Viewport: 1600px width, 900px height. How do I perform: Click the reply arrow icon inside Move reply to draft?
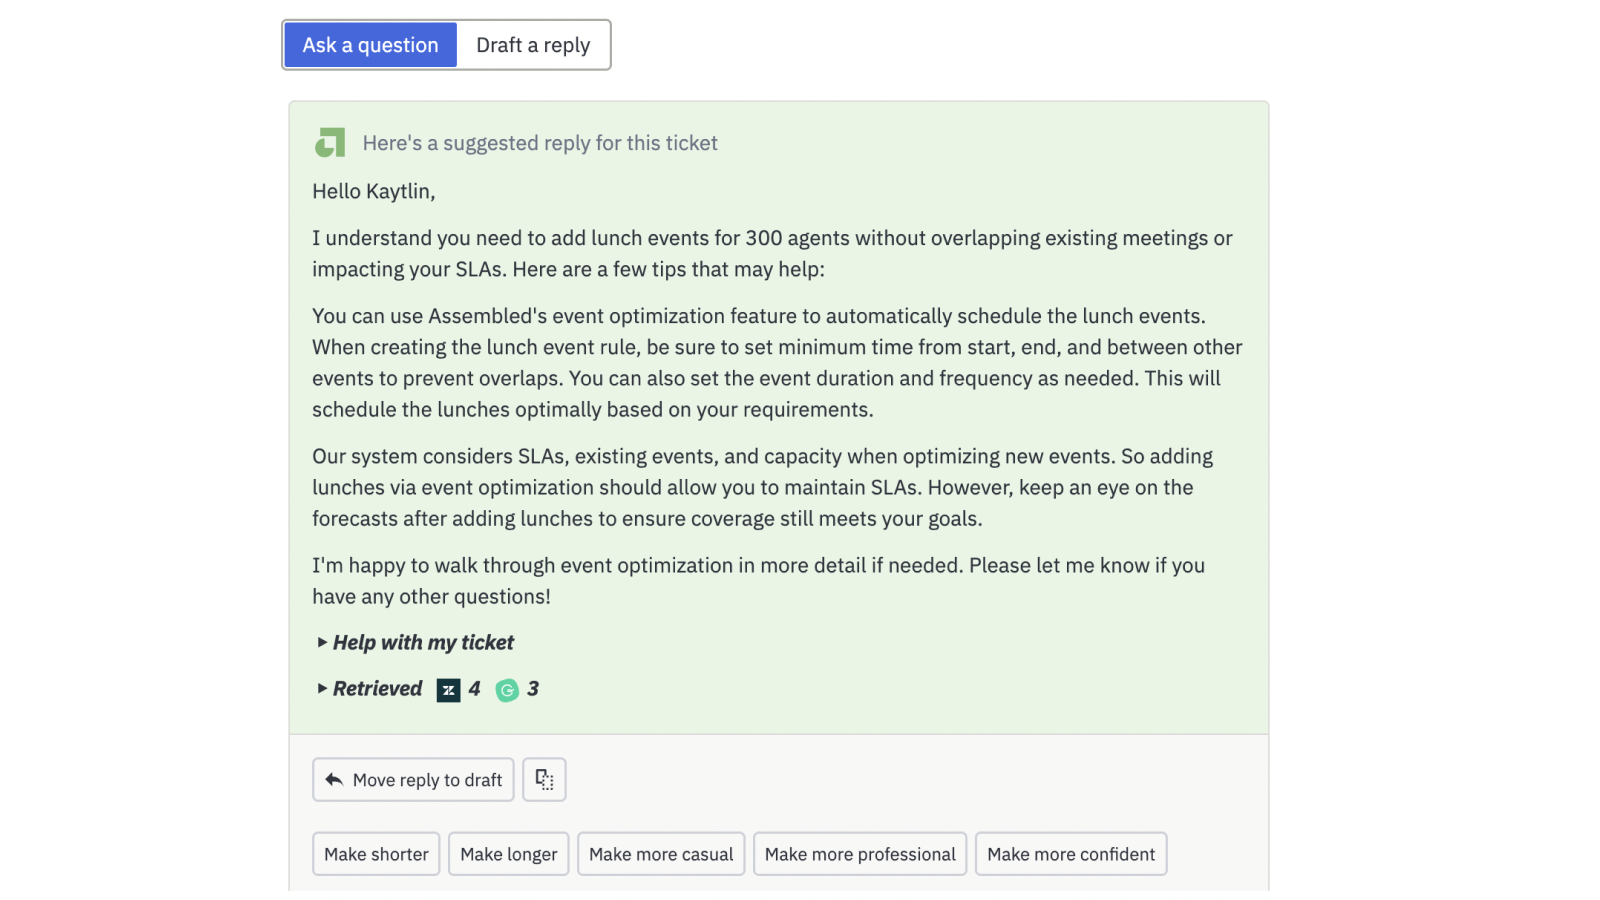(x=333, y=779)
